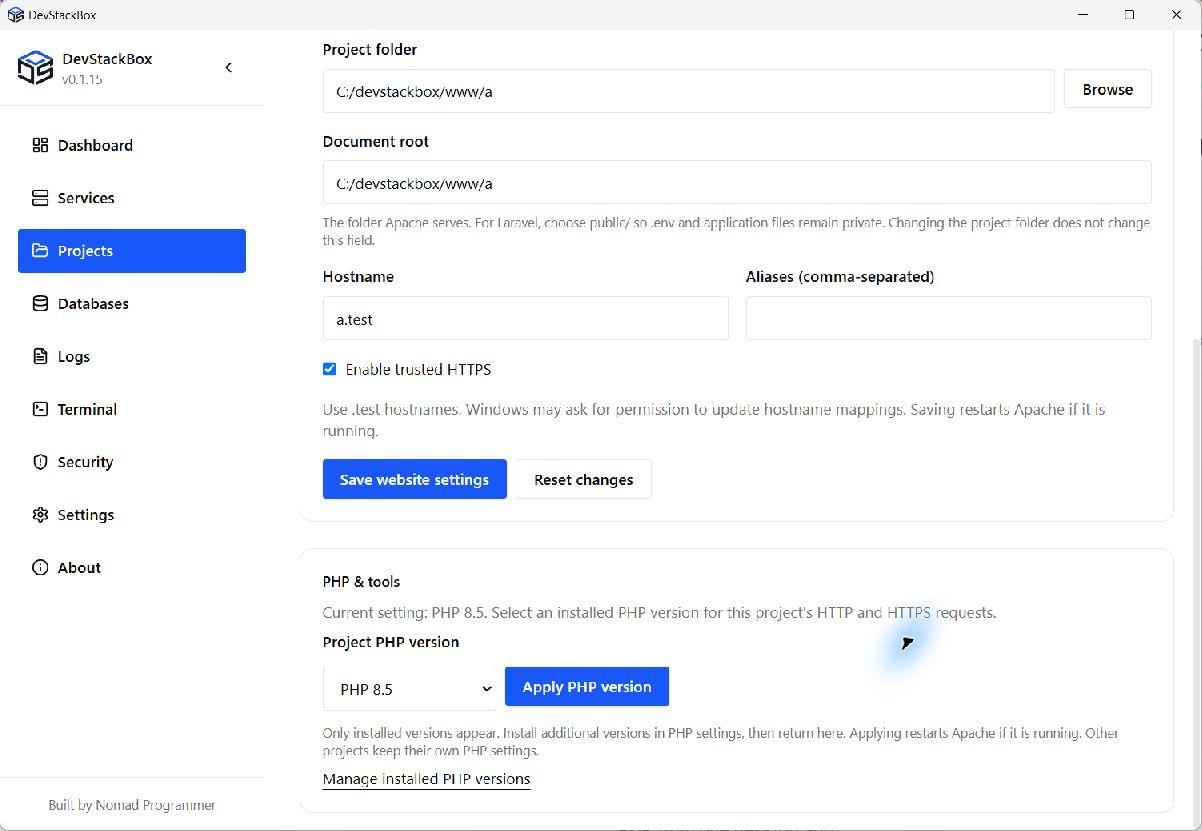This screenshot has height=831, width=1202.
Task: Click the Aliases comma-separated input field
Action: point(948,319)
